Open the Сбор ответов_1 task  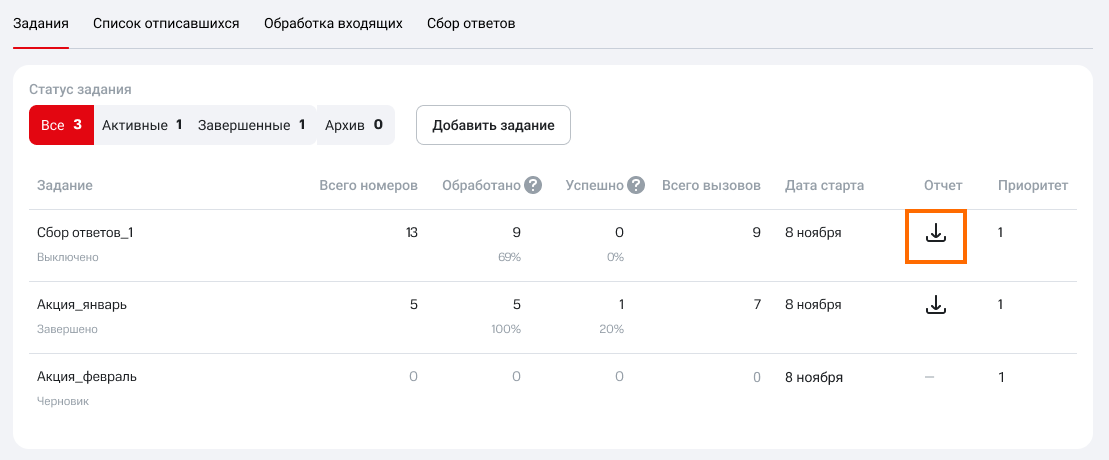85,233
